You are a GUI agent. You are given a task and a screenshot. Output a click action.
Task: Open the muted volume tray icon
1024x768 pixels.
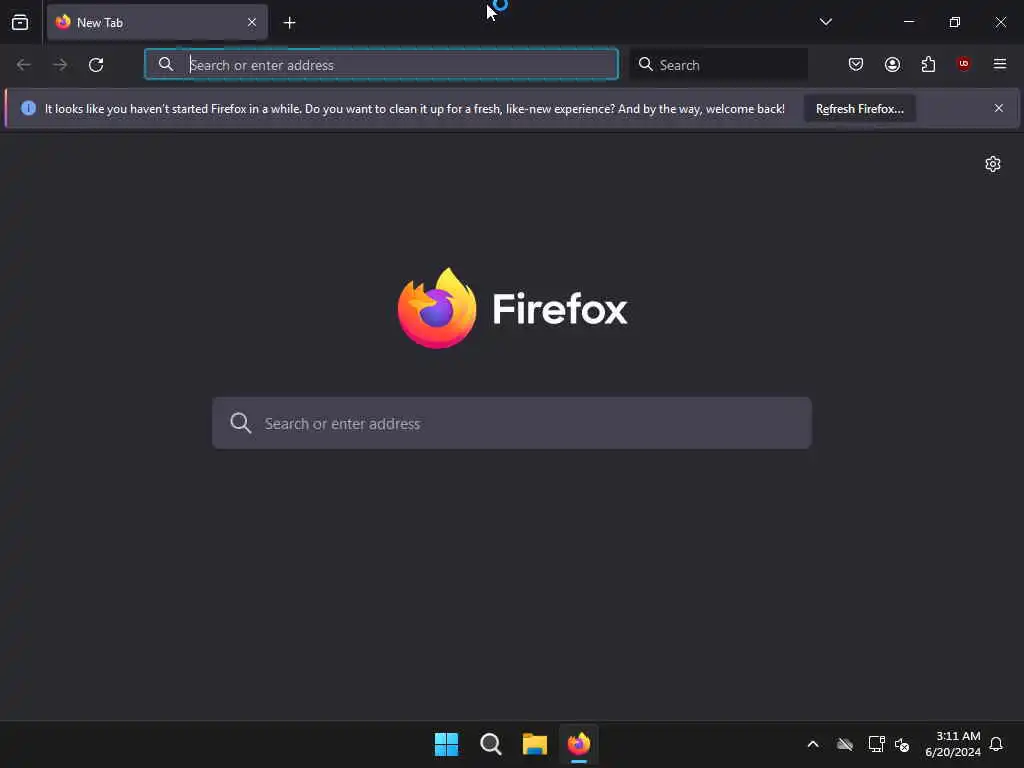[x=902, y=744]
